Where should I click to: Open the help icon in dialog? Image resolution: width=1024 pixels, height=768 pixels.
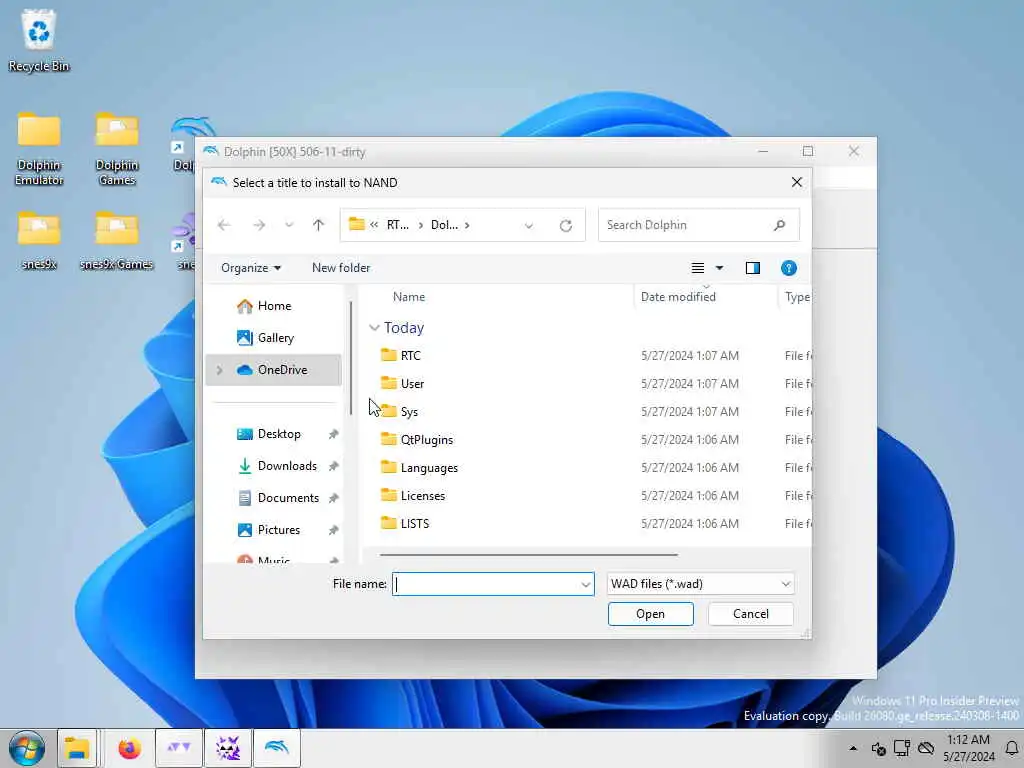pos(788,268)
